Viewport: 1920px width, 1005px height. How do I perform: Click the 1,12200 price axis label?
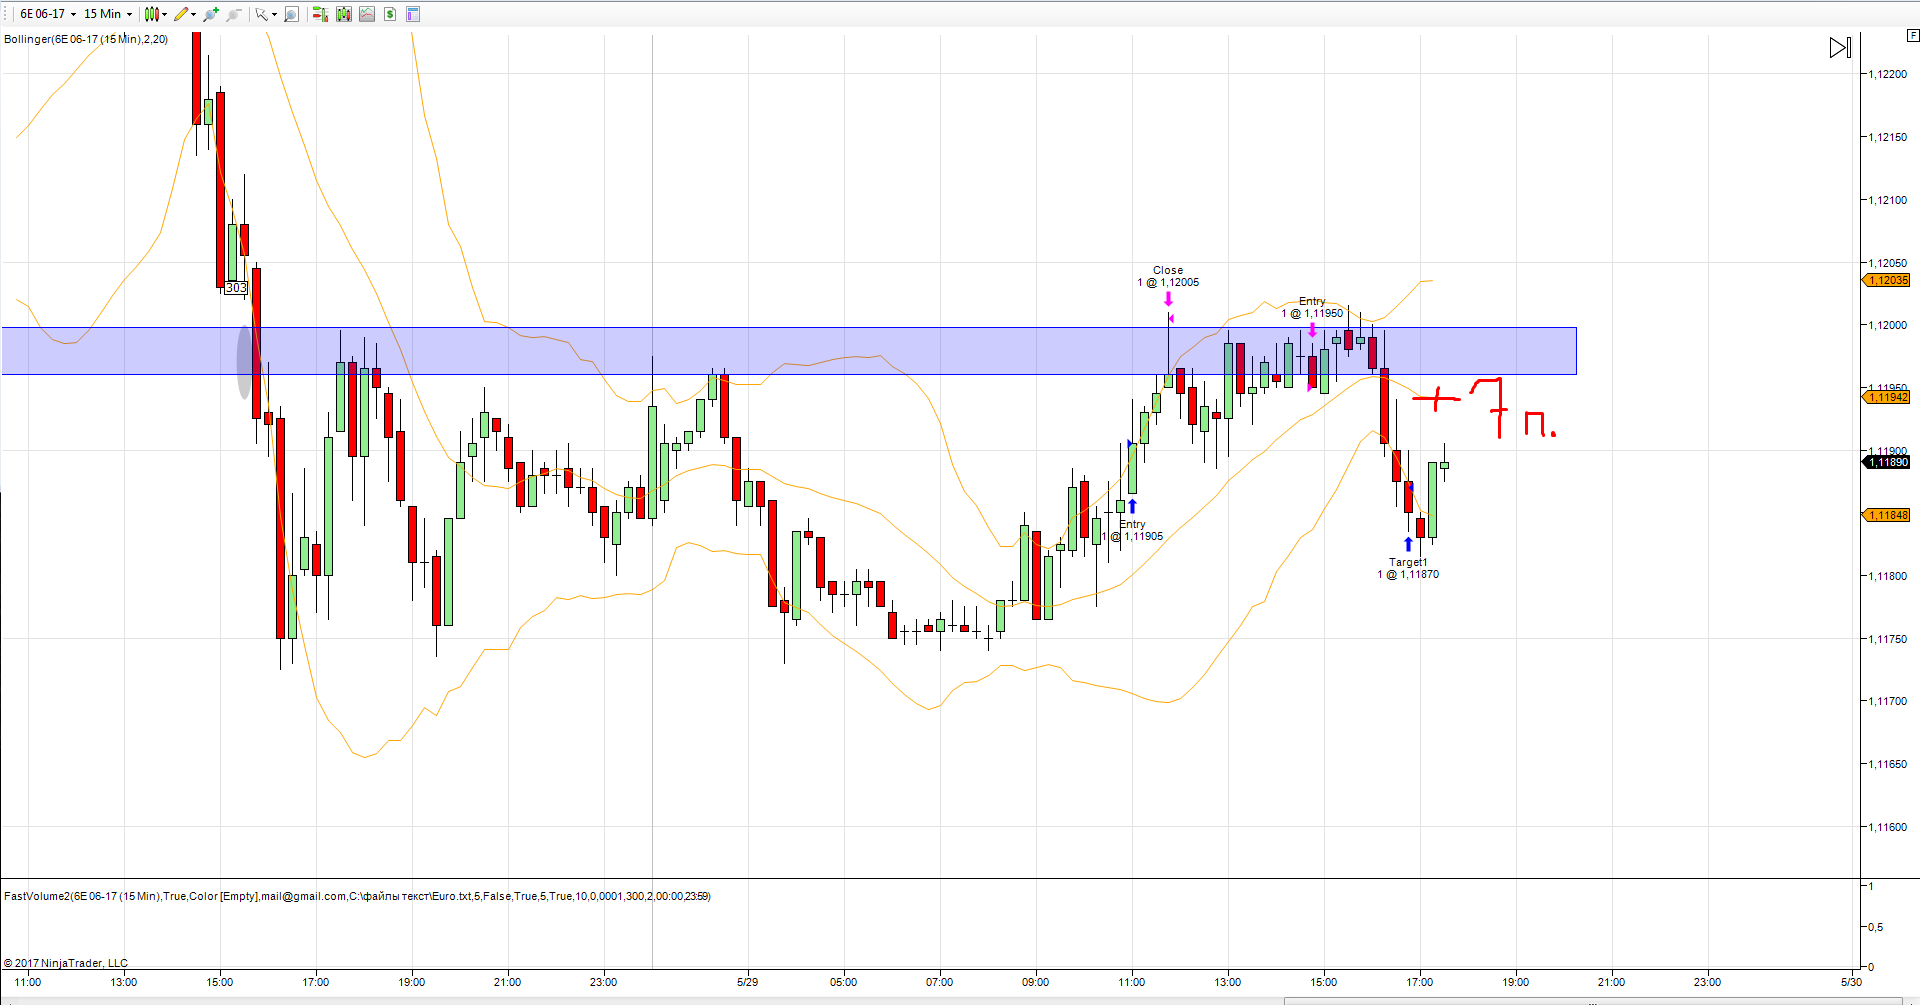tap(1887, 74)
